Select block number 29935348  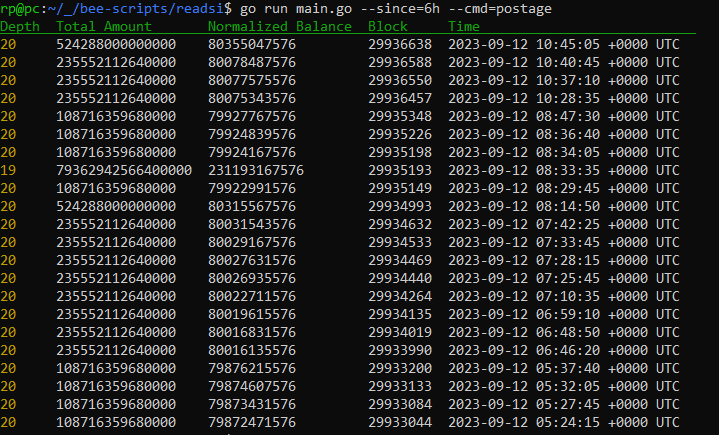click(x=400, y=116)
